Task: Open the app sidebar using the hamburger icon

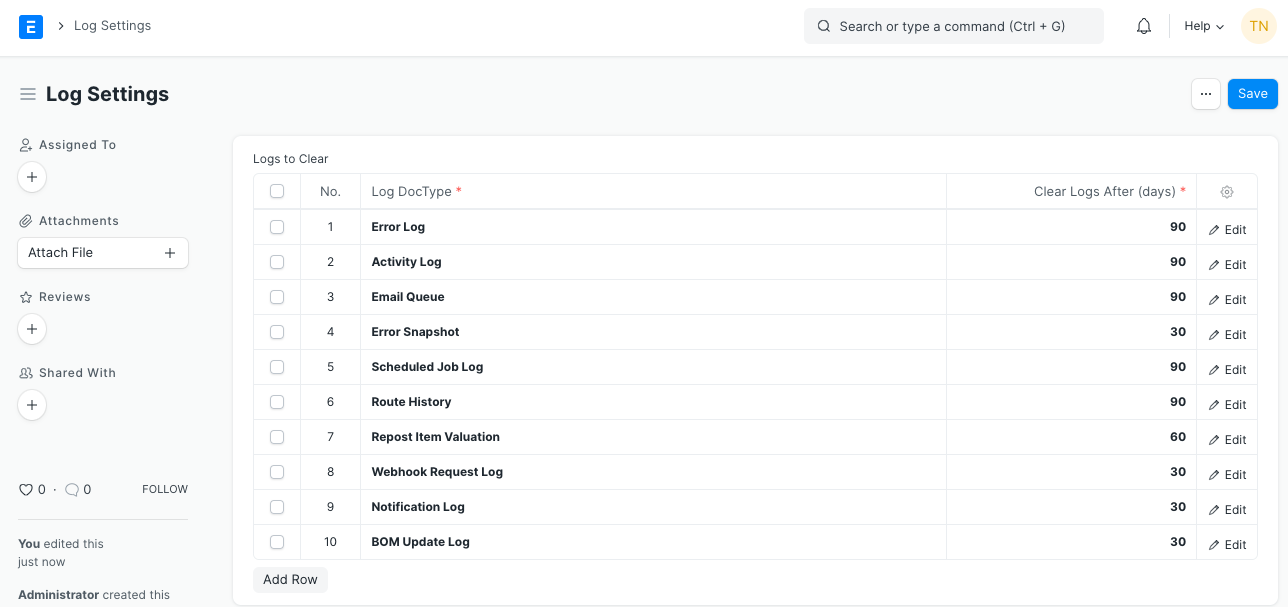Action: (x=27, y=93)
